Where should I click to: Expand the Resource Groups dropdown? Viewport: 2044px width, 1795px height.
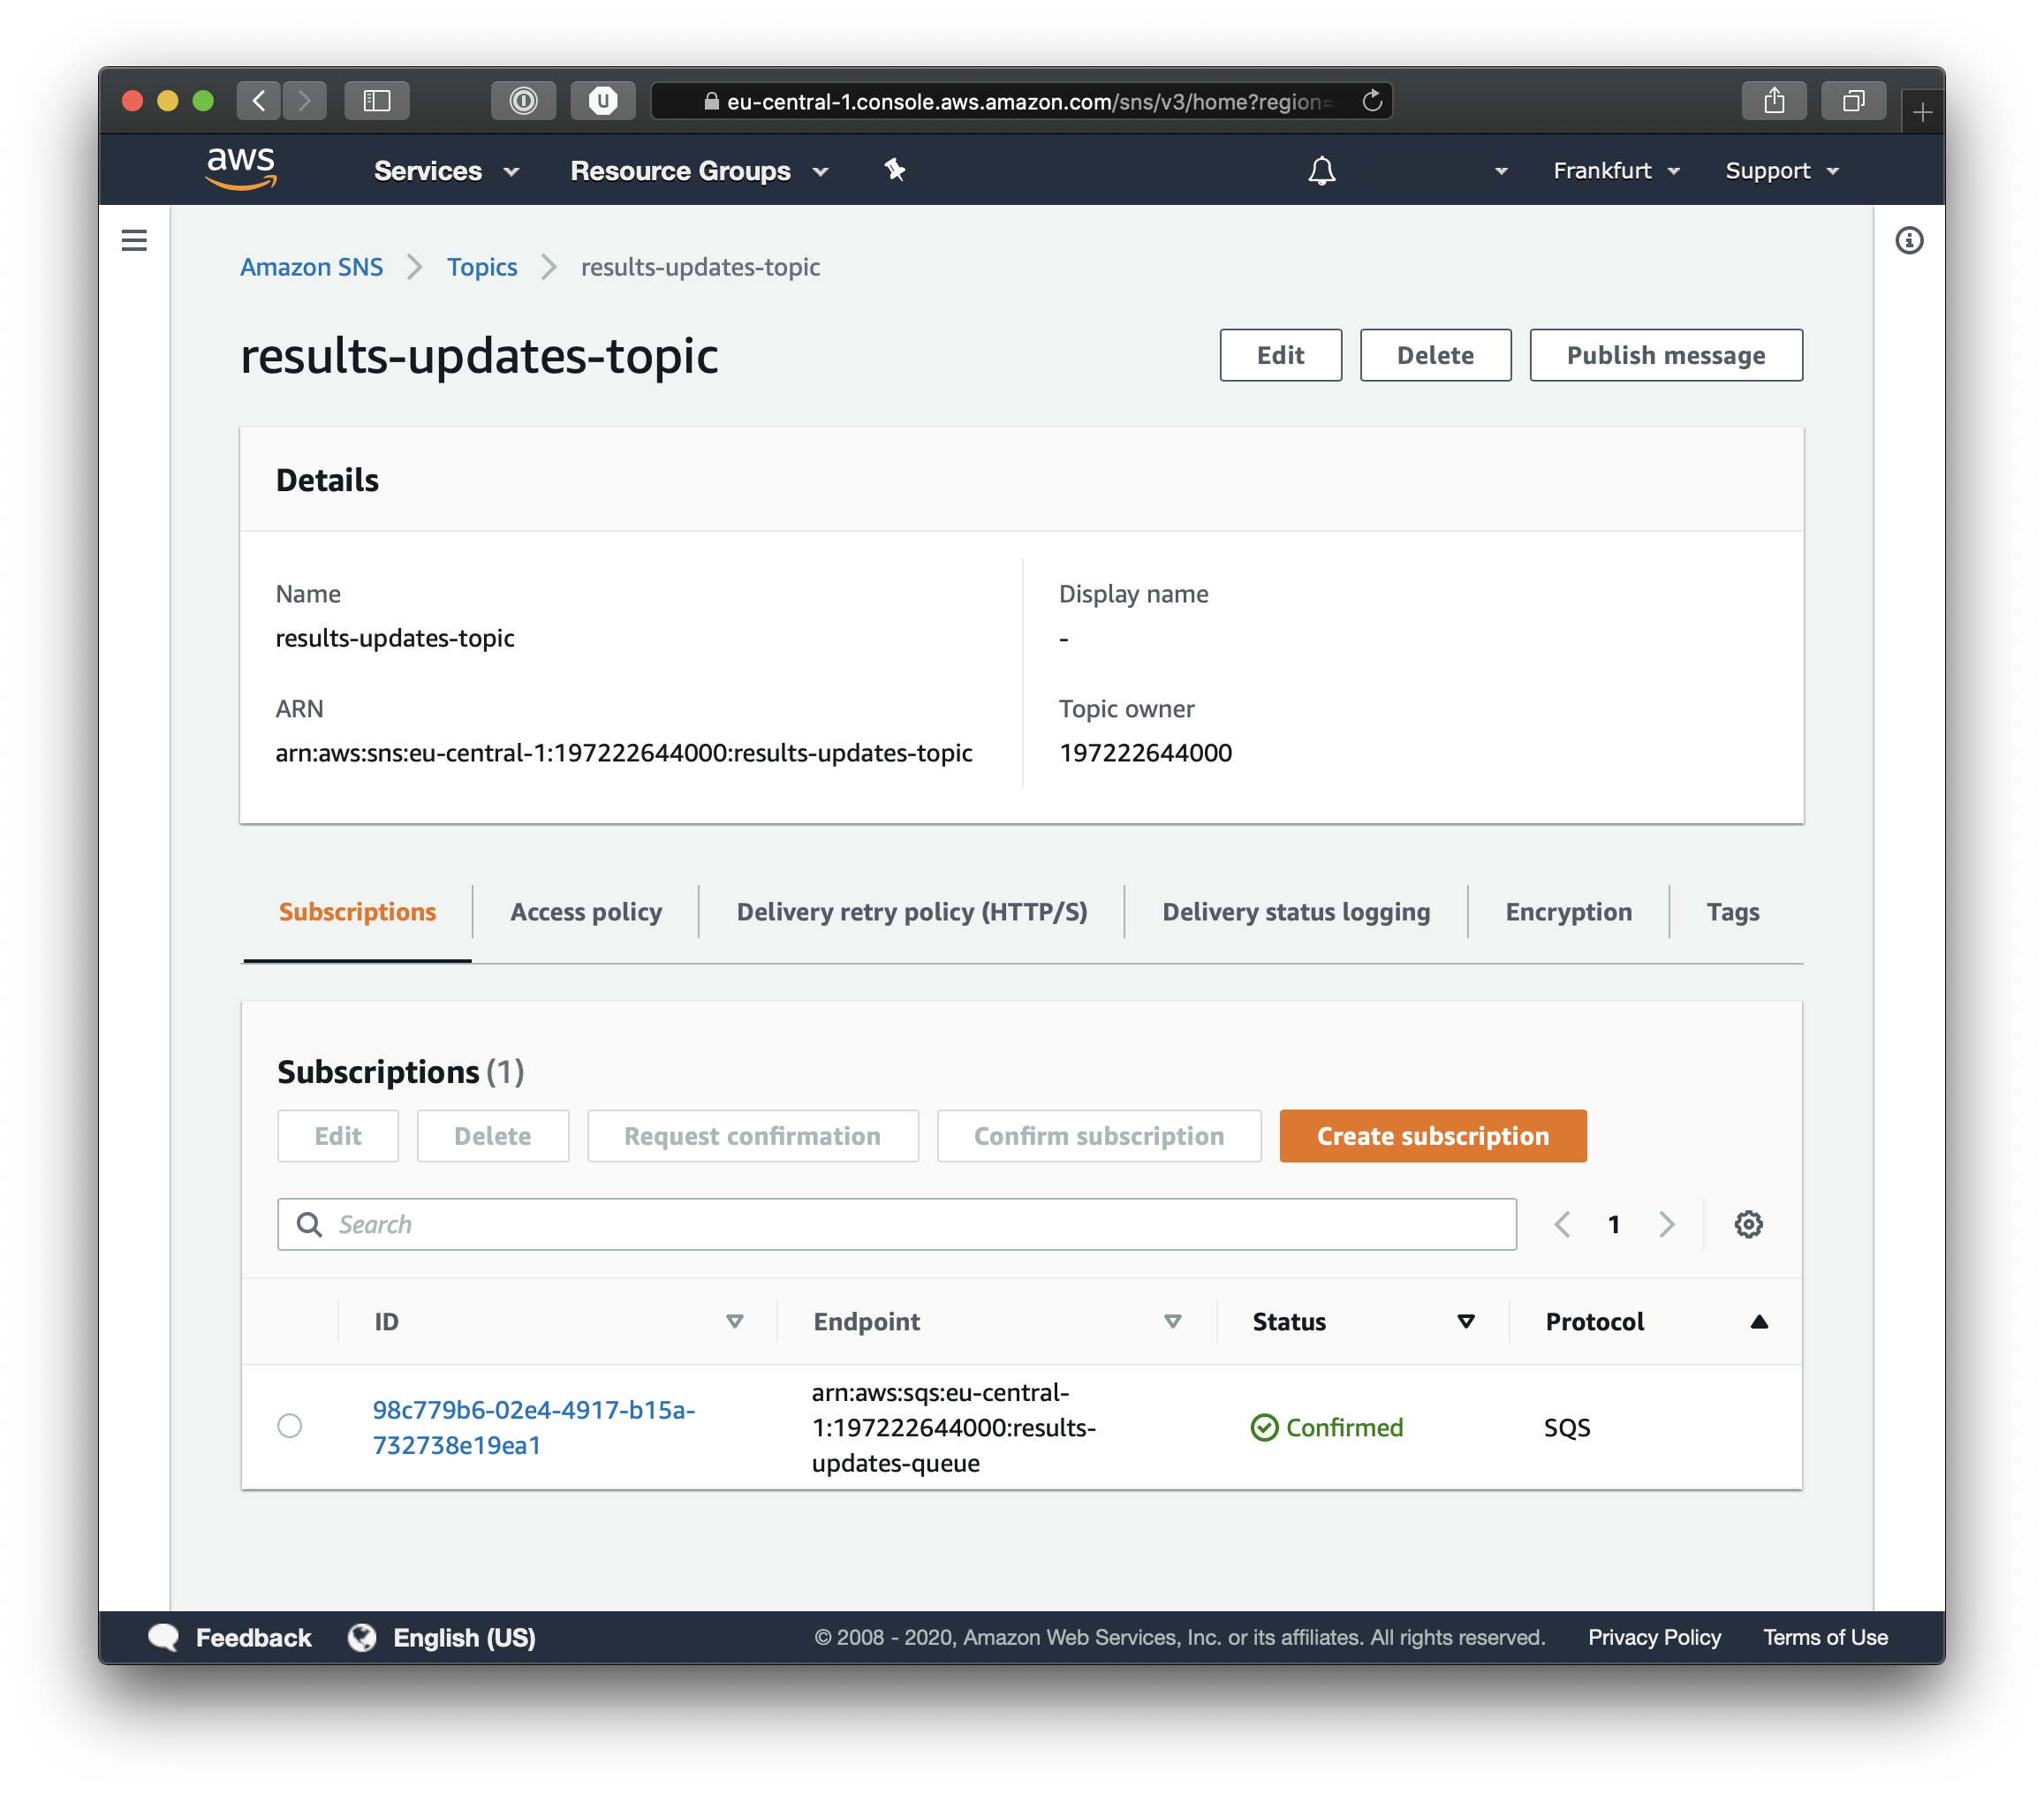698,171
